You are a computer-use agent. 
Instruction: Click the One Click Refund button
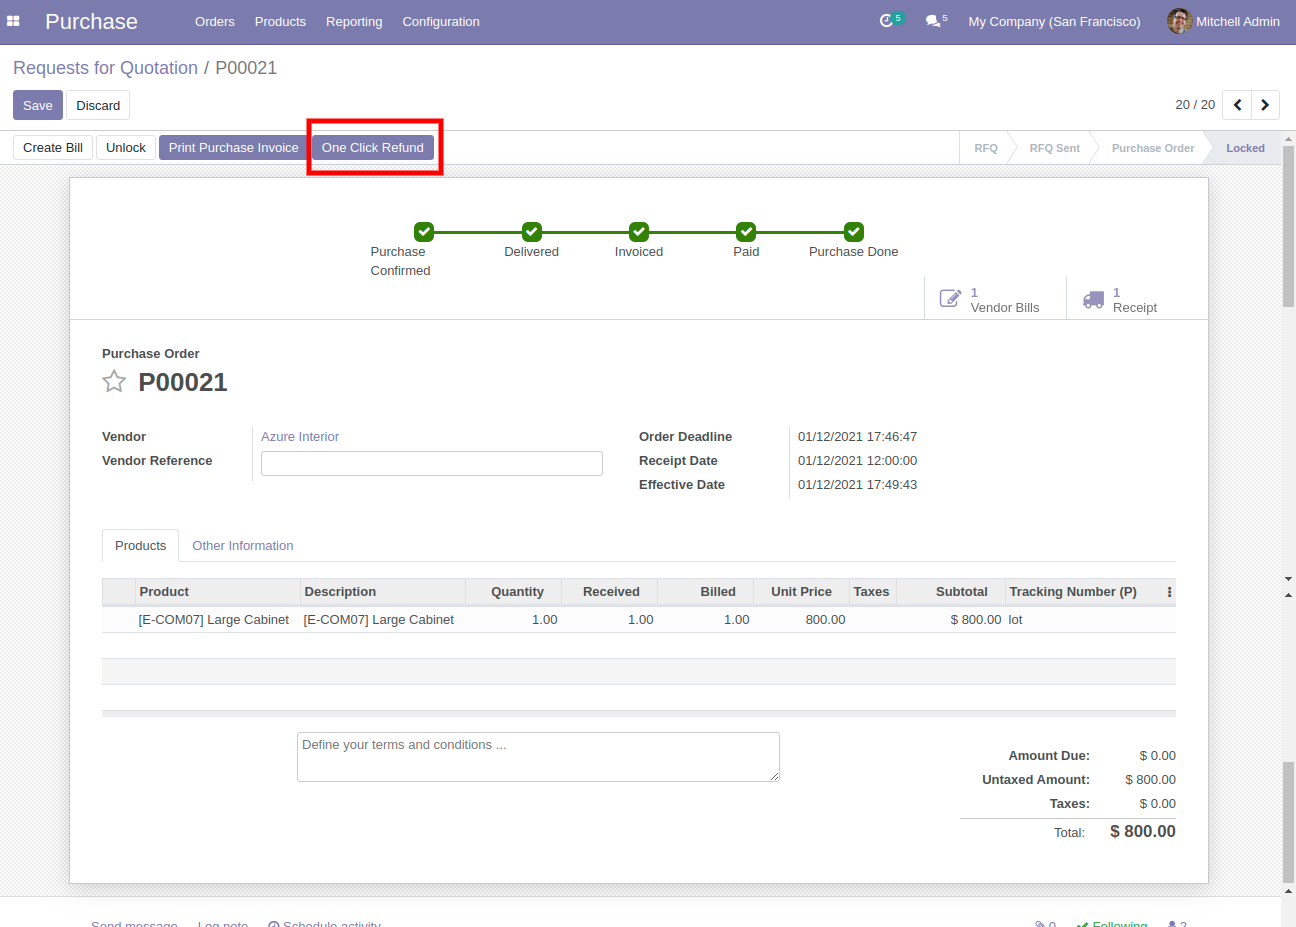tap(373, 147)
